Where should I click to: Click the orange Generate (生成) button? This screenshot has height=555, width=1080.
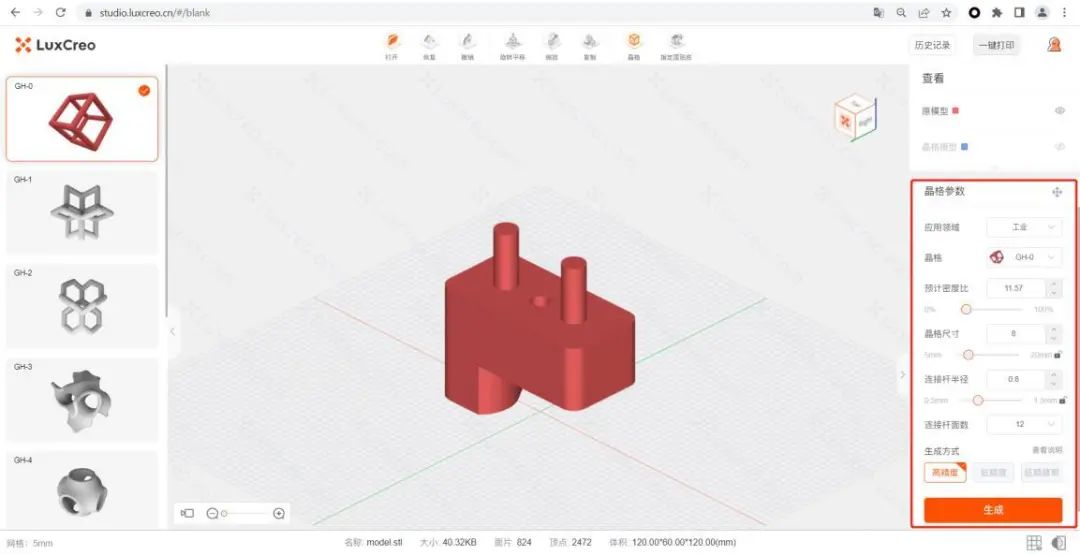tap(992, 510)
